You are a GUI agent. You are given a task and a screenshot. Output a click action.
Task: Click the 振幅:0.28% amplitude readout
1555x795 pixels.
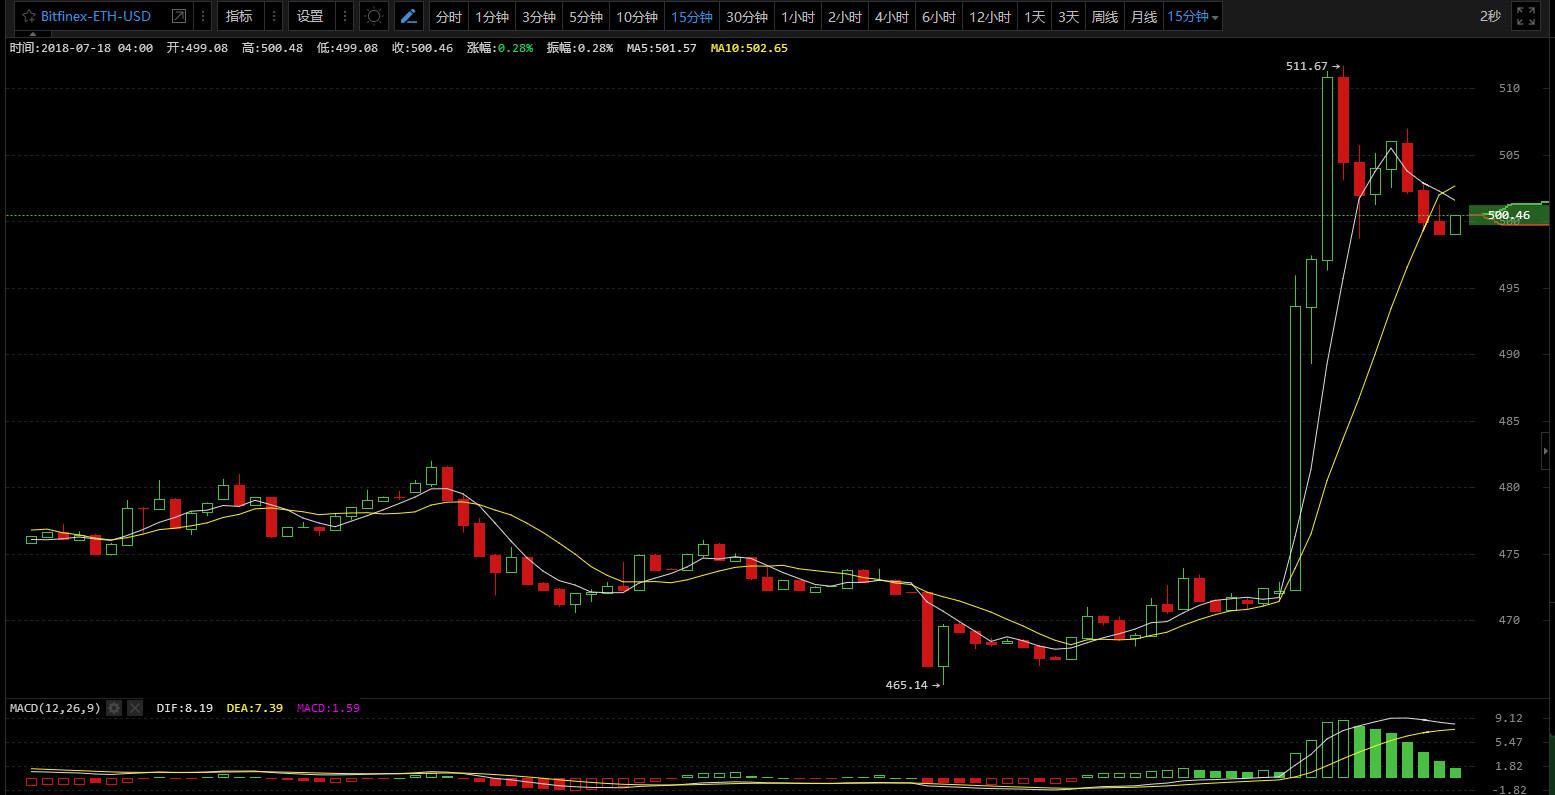(580, 48)
